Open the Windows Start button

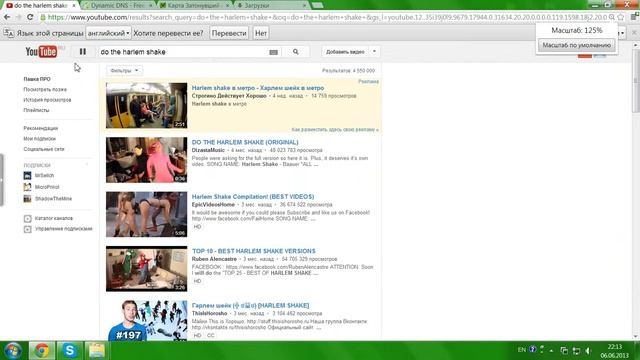(x=13, y=351)
